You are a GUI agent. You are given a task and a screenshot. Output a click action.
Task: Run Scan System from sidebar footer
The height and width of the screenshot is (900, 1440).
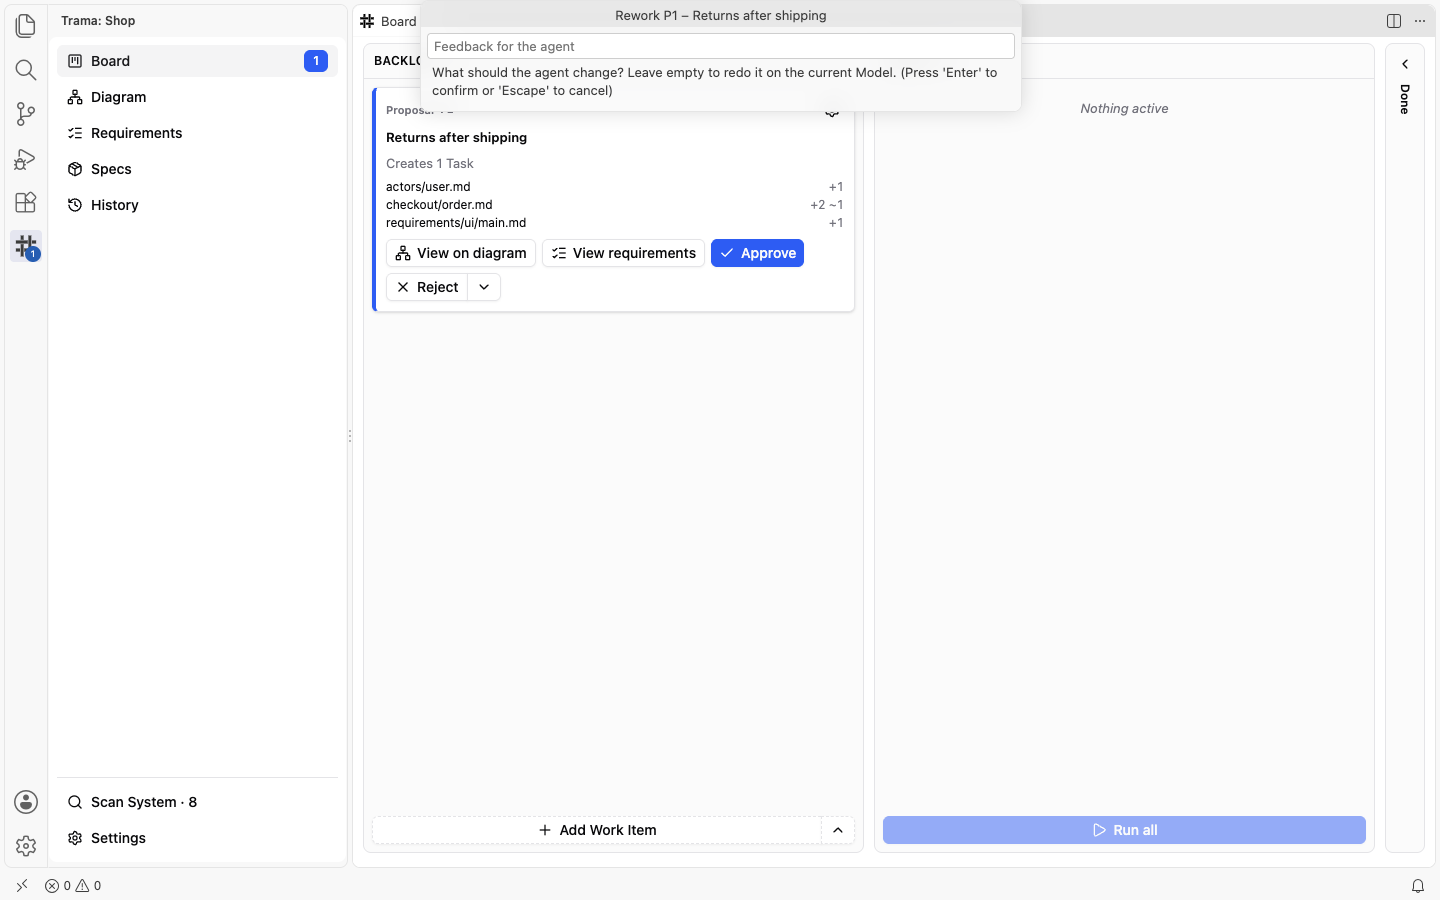pyautogui.click(x=197, y=802)
